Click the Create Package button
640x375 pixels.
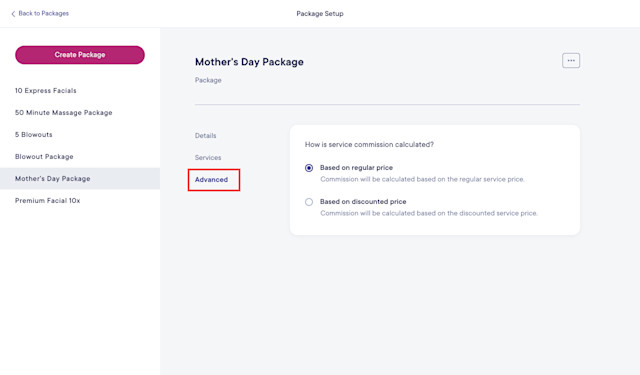pos(80,55)
